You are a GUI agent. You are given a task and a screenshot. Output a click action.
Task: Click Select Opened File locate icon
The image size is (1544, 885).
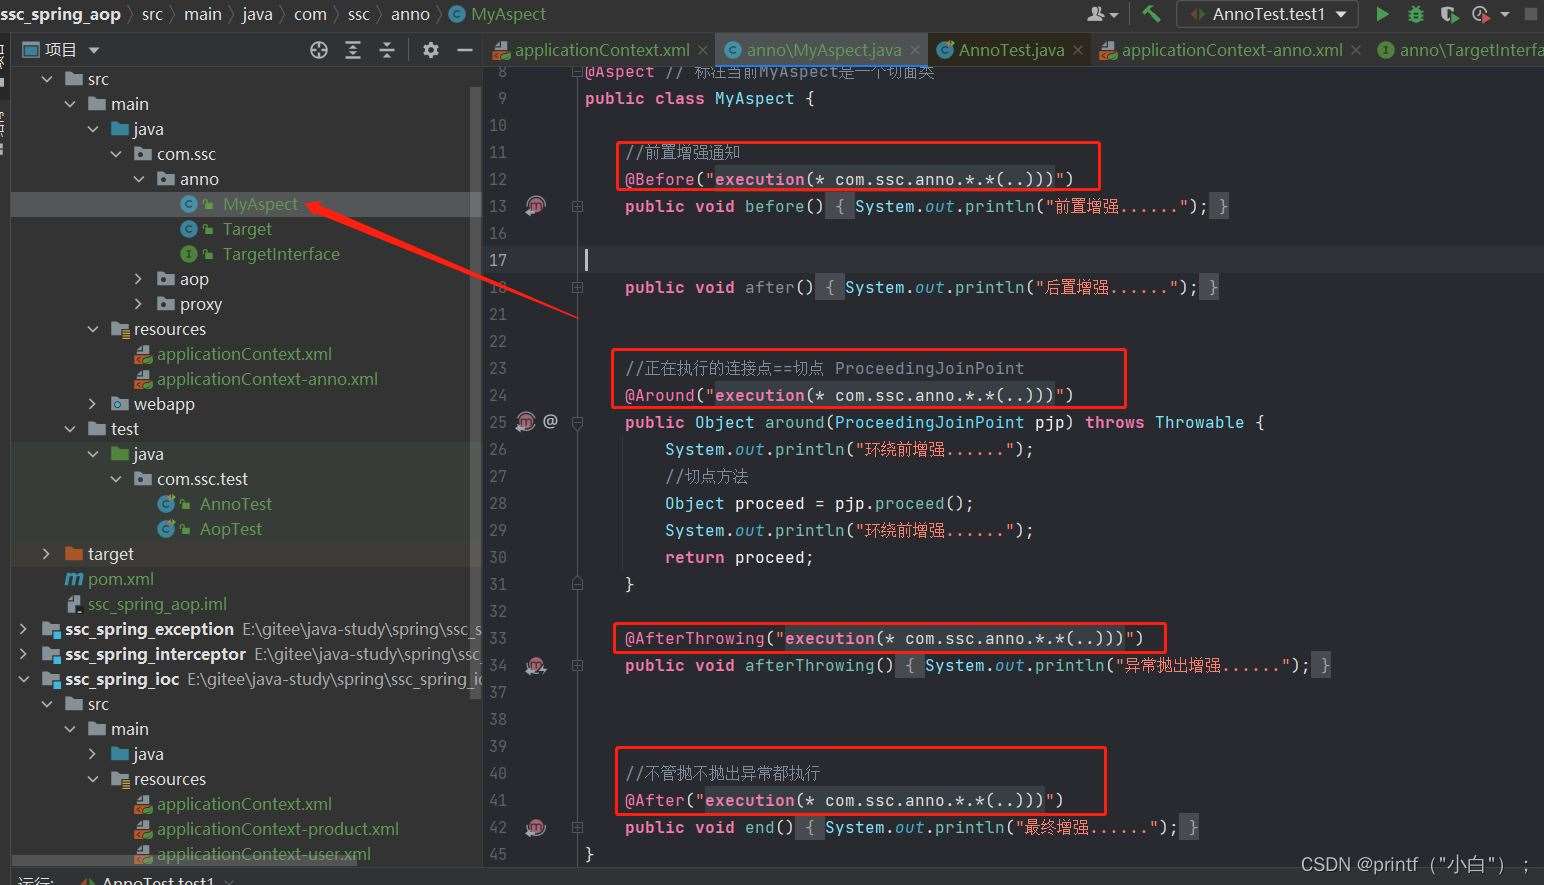pyautogui.click(x=319, y=50)
